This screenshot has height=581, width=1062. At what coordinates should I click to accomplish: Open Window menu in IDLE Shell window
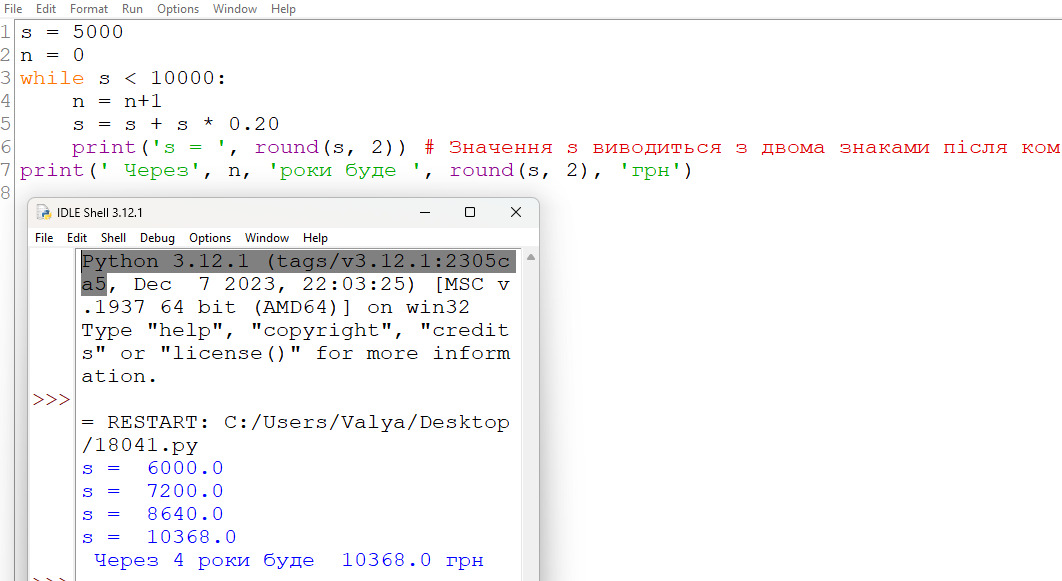(267, 238)
